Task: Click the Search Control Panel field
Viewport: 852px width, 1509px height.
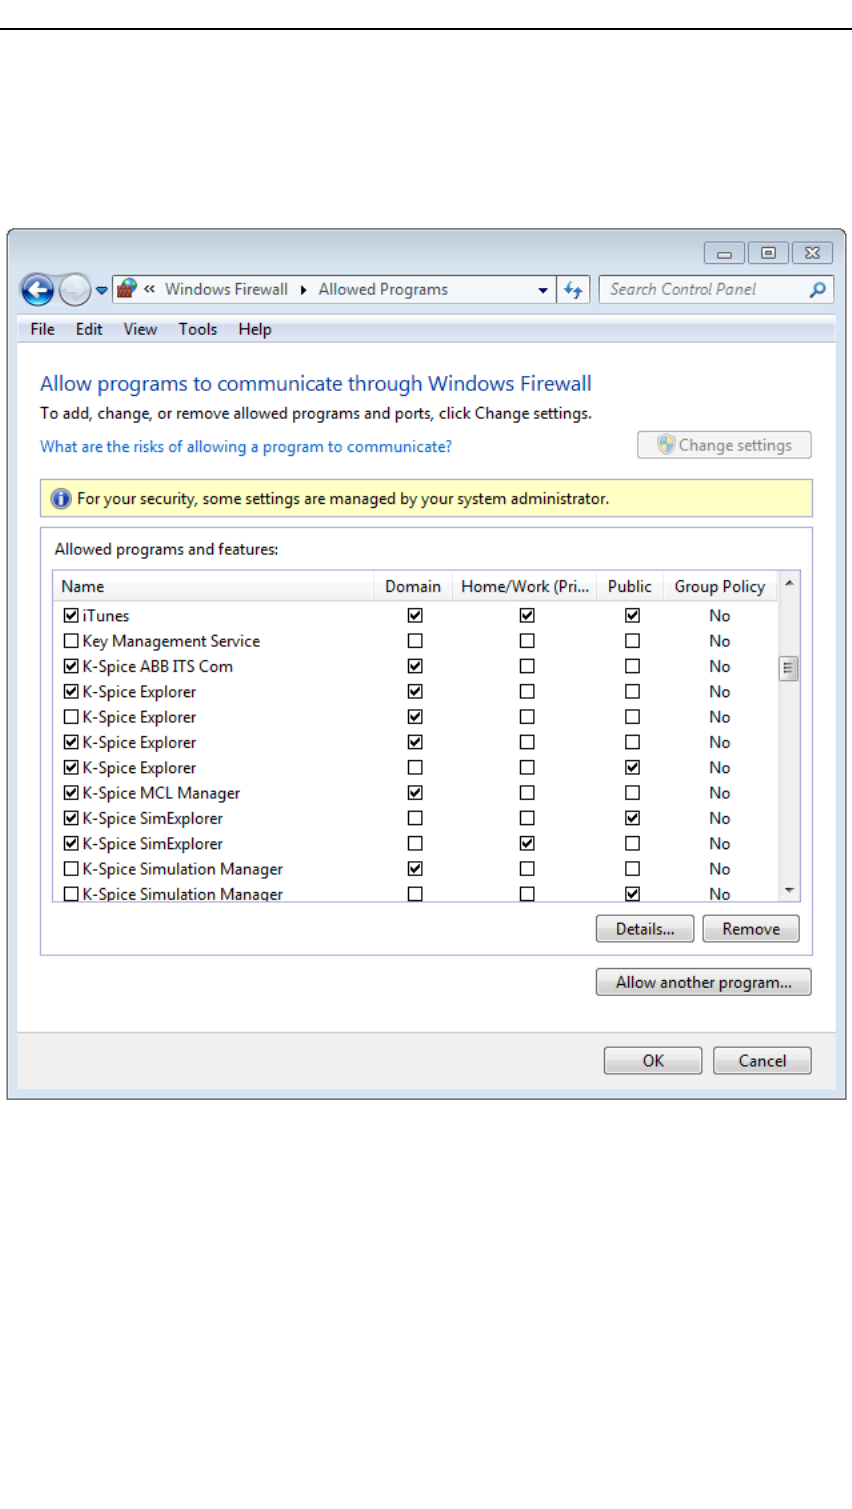Action: [705, 290]
